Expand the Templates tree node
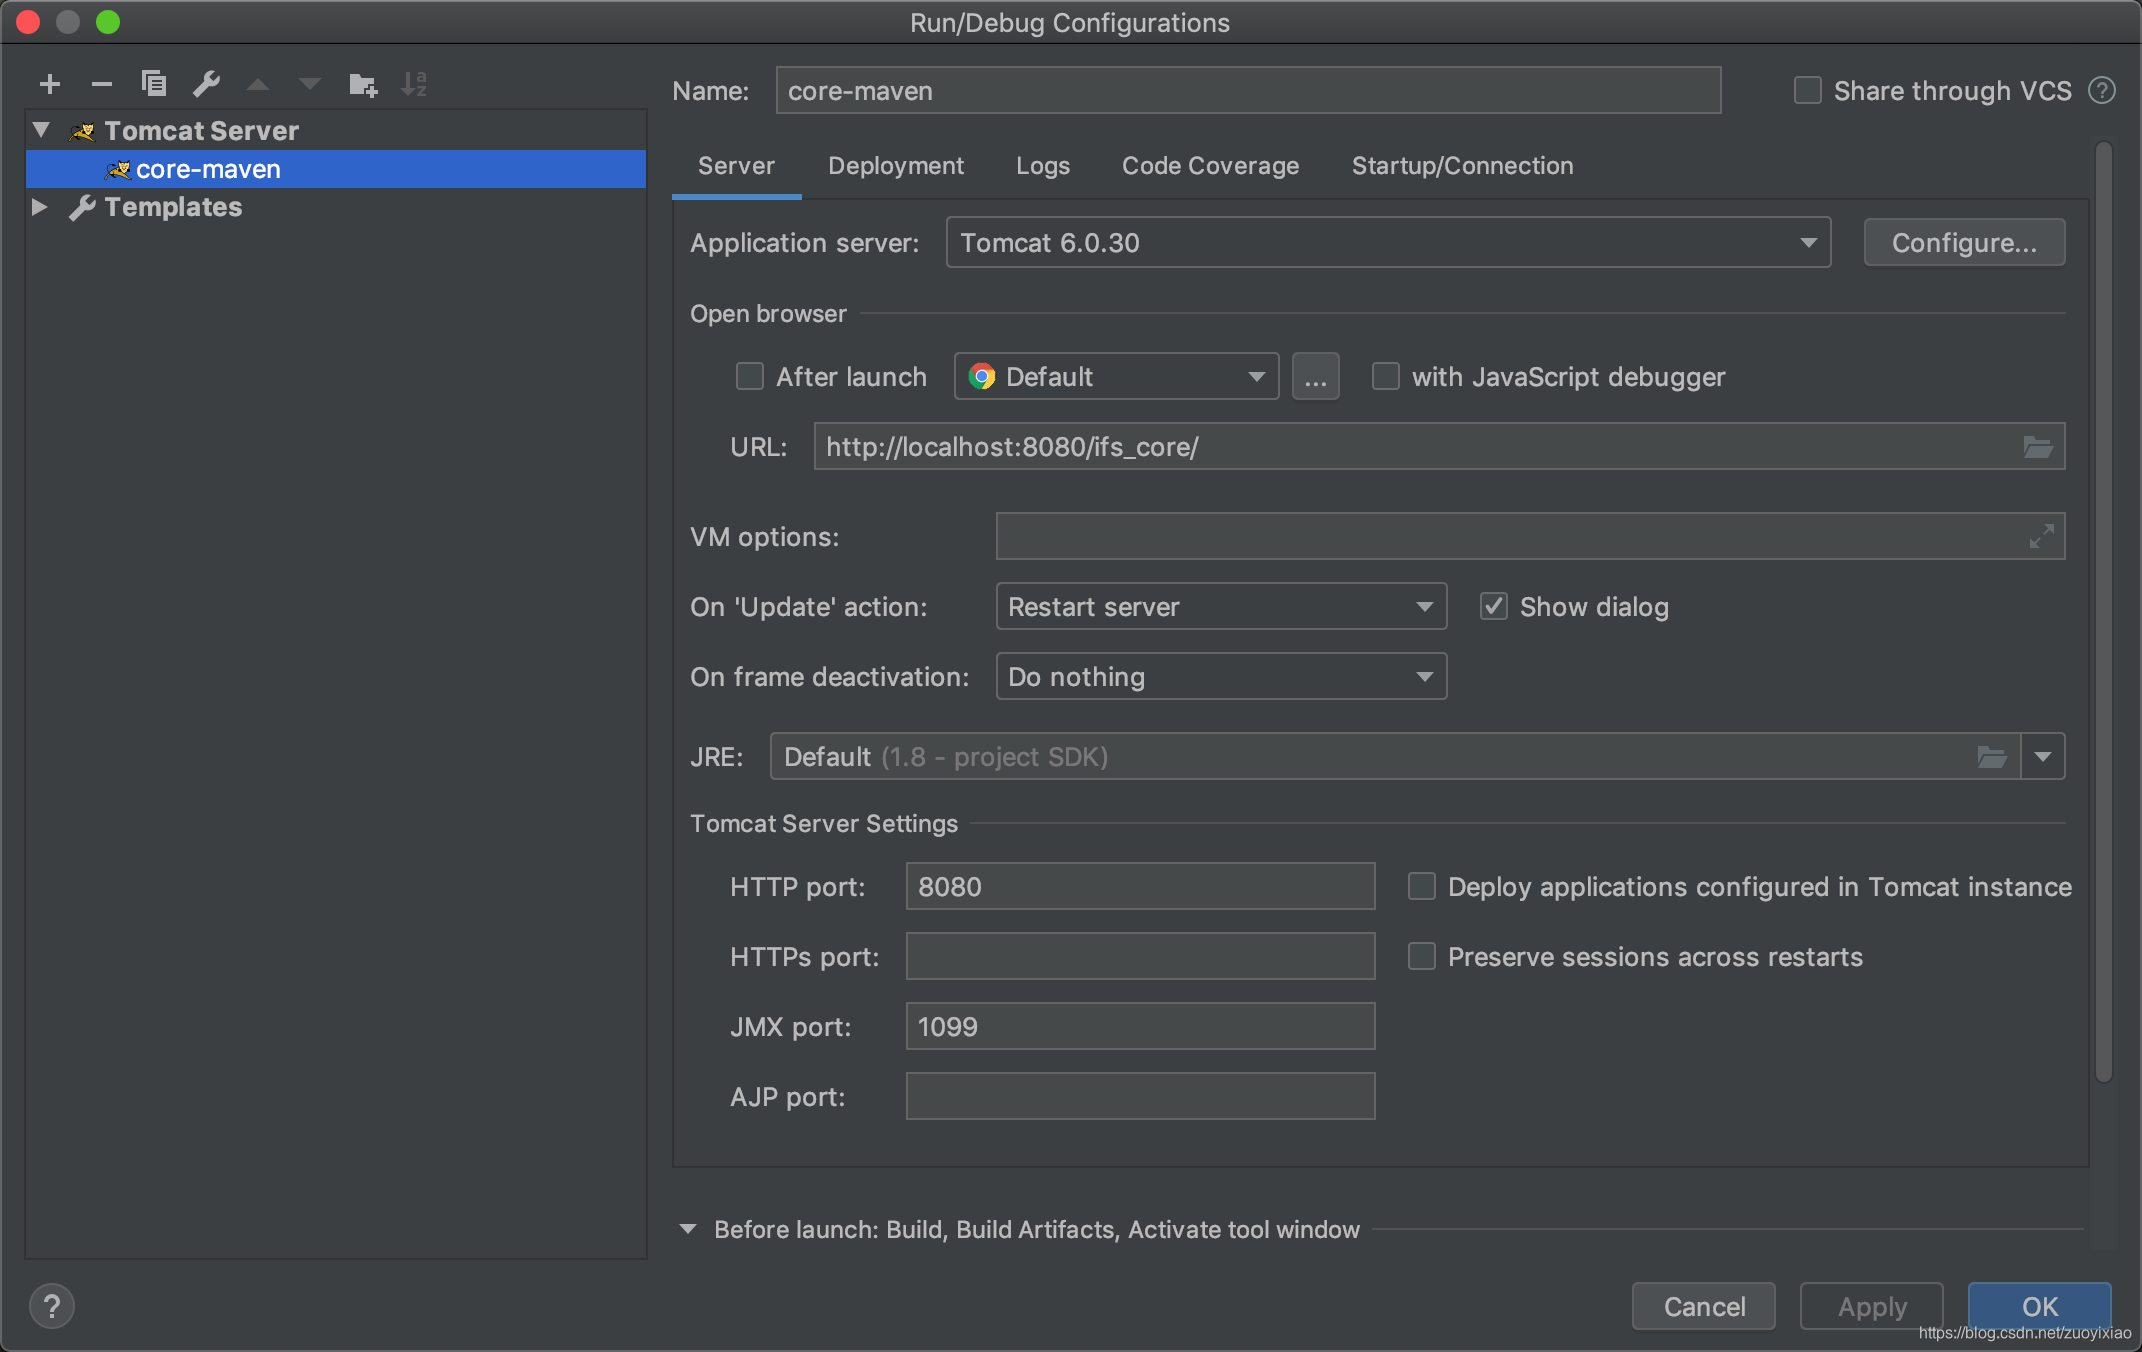Image resolution: width=2142 pixels, height=1352 pixels. [x=40, y=207]
